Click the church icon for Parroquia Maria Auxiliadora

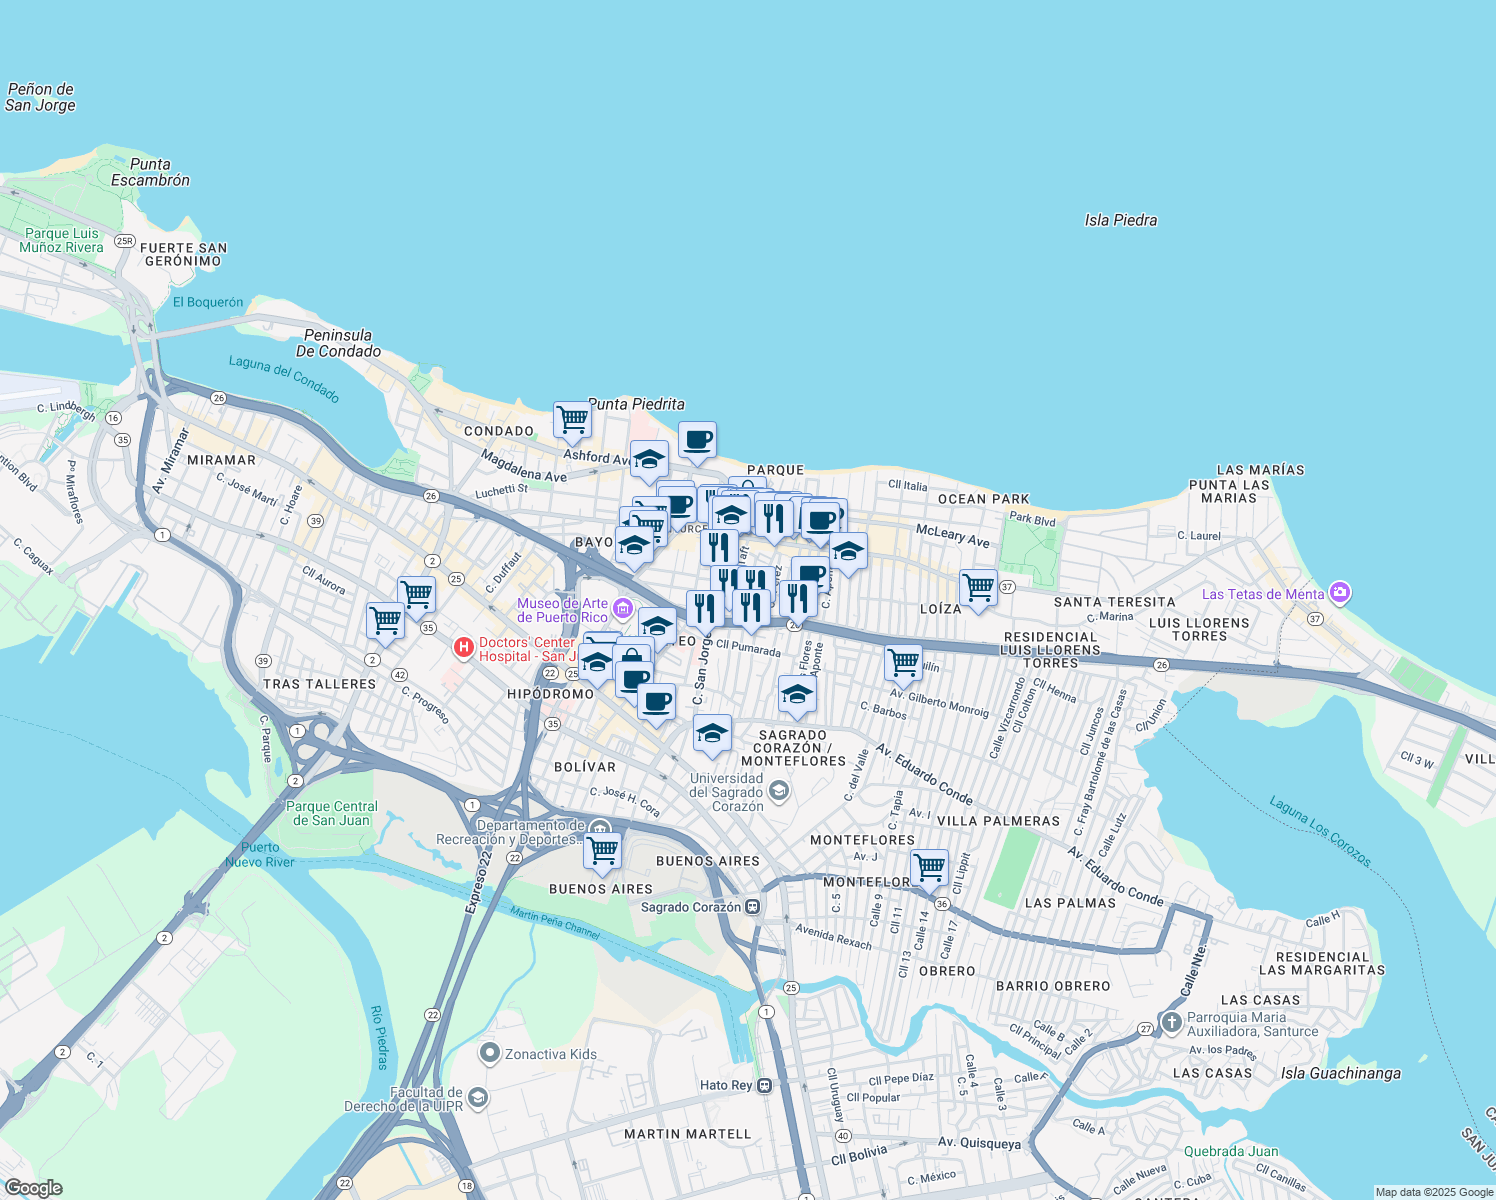pyautogui.click(x=1170, y=1022)
